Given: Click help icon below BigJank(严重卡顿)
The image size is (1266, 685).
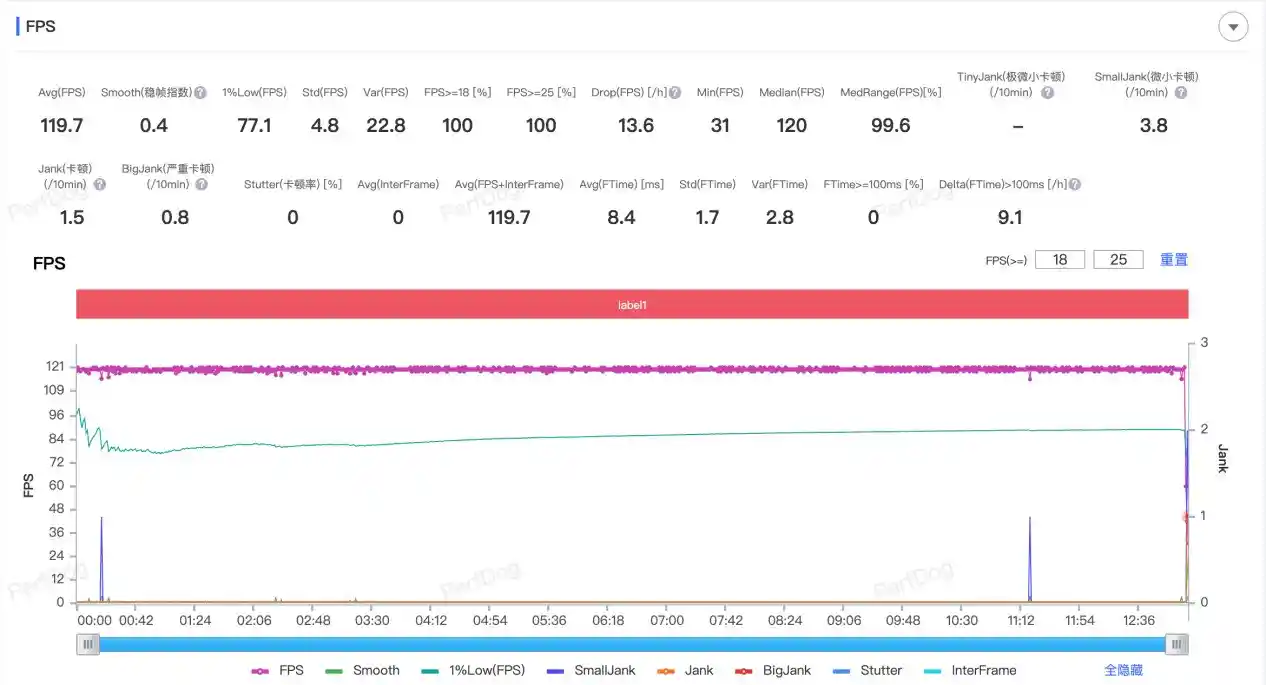Looking at the screenshot, I should pyautogui.click(x=202, y=185).
